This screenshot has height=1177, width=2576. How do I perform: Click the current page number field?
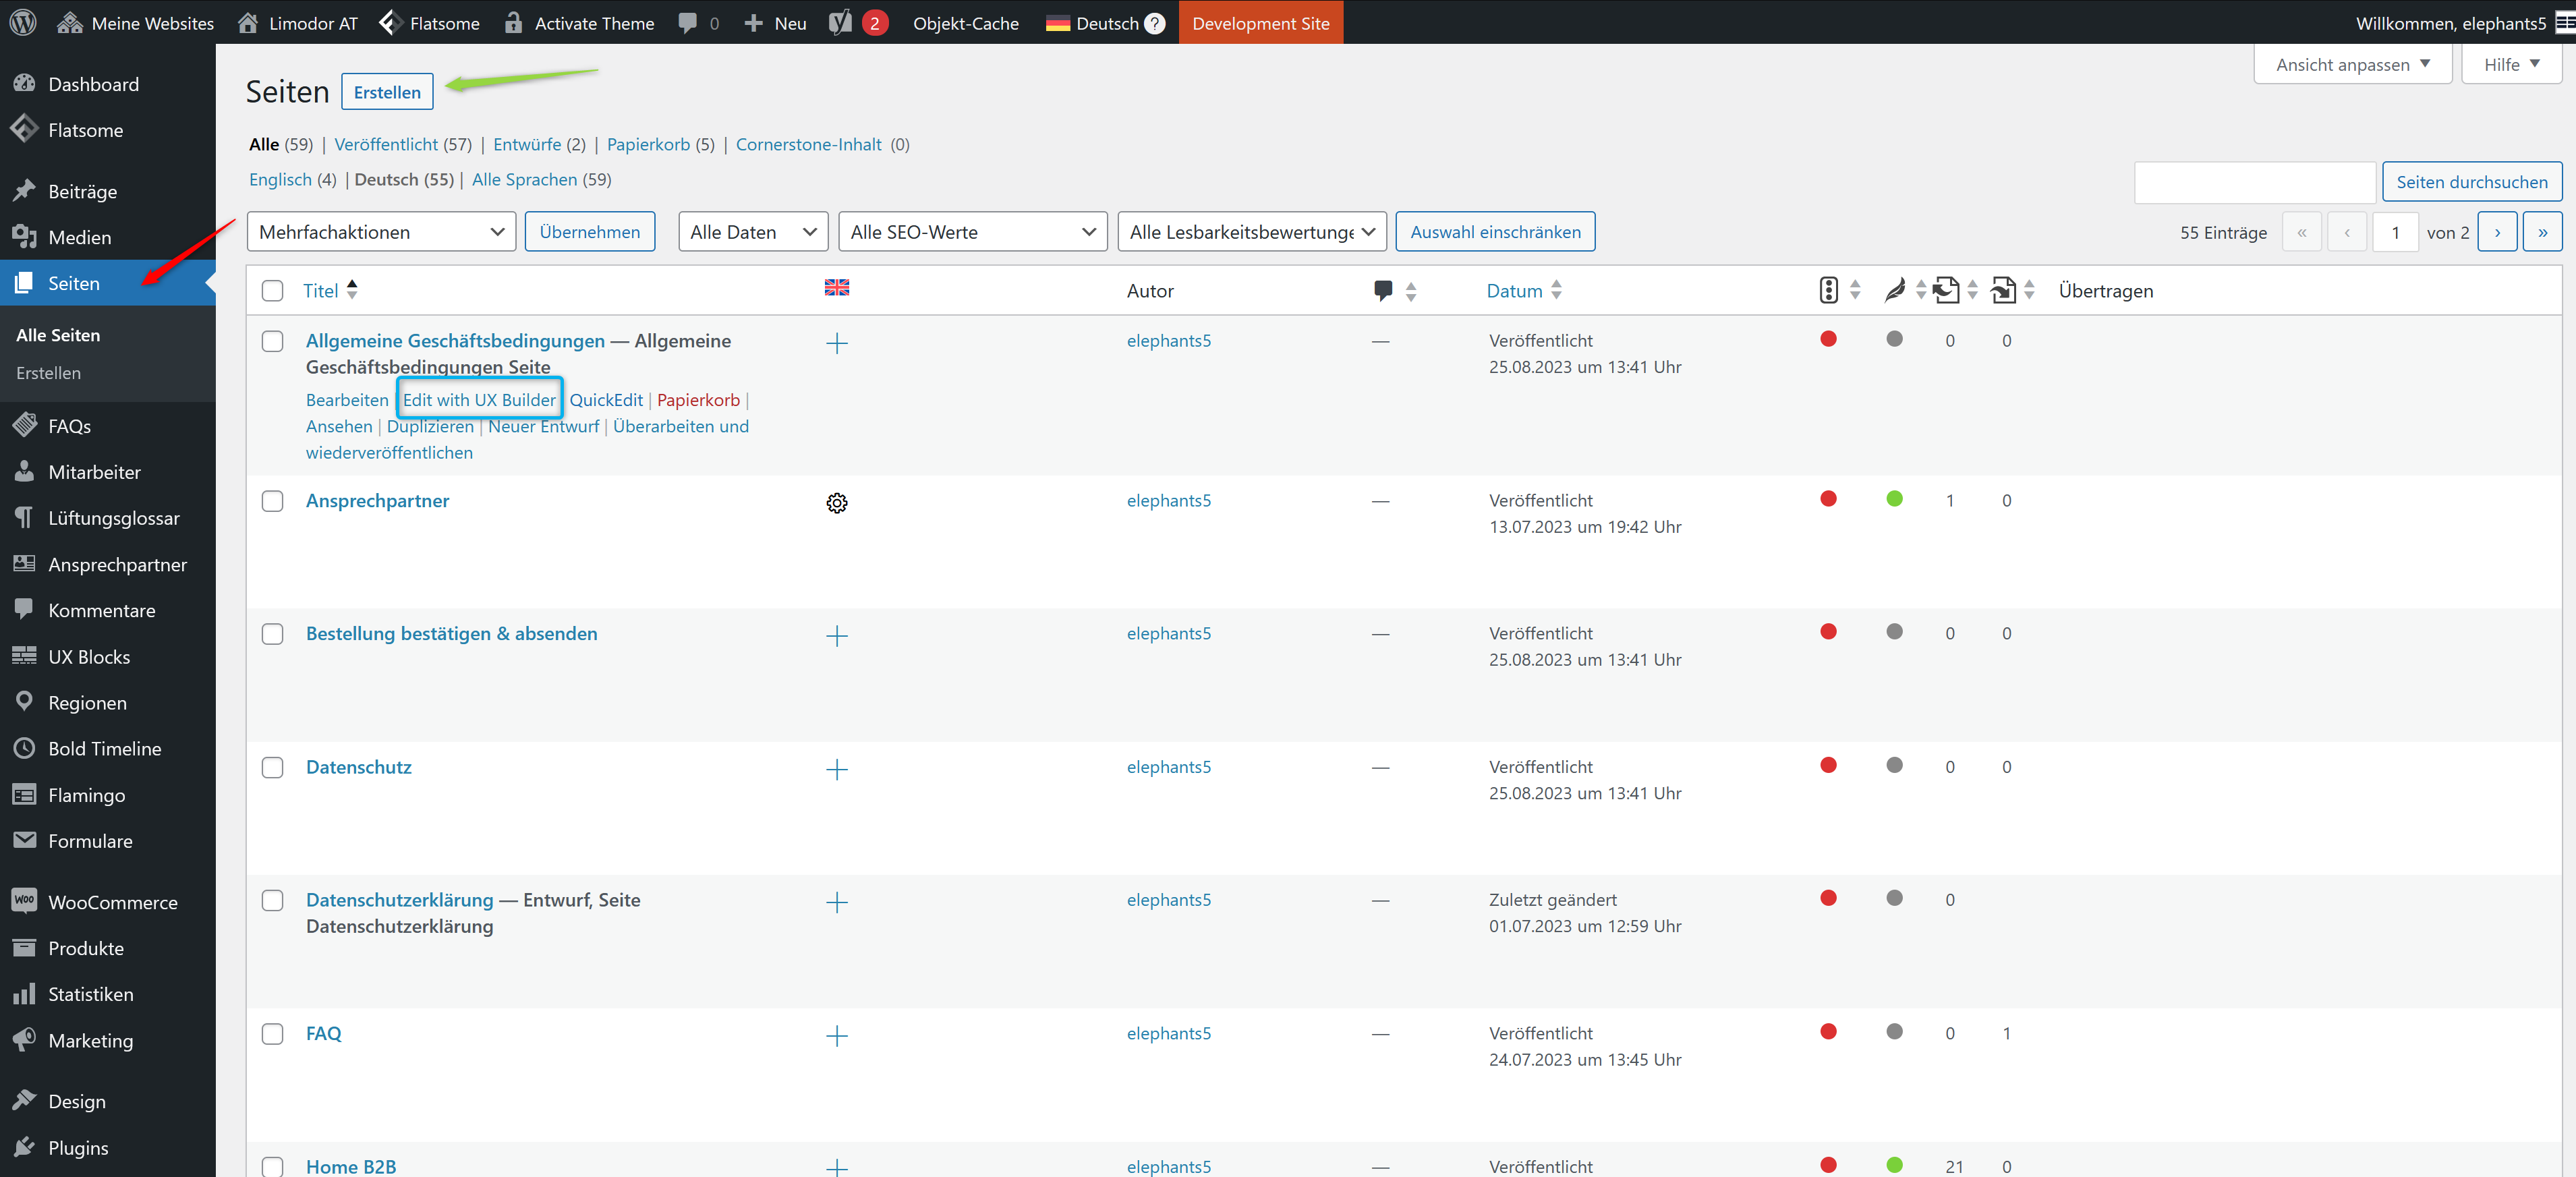2395,232
